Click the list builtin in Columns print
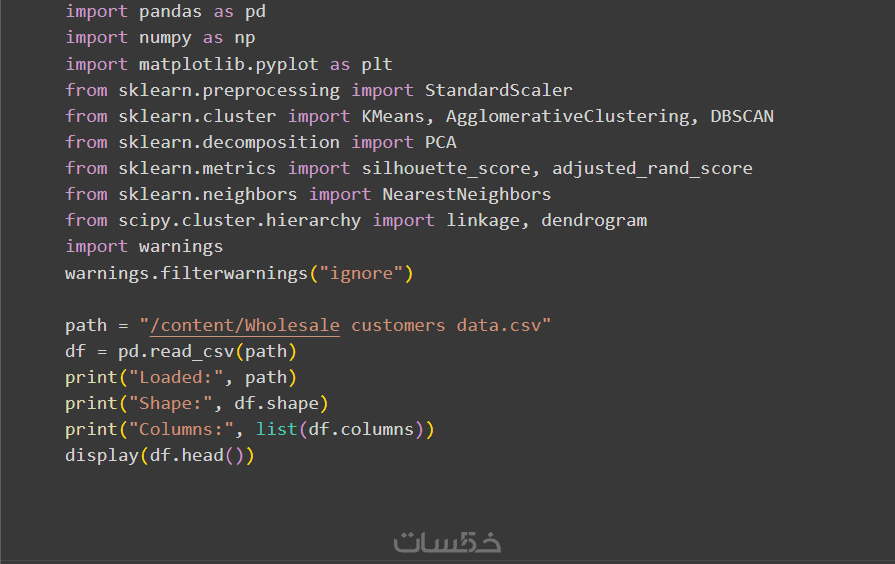The image size is (895, 564). pyautogui.click(x=277, y=429)
